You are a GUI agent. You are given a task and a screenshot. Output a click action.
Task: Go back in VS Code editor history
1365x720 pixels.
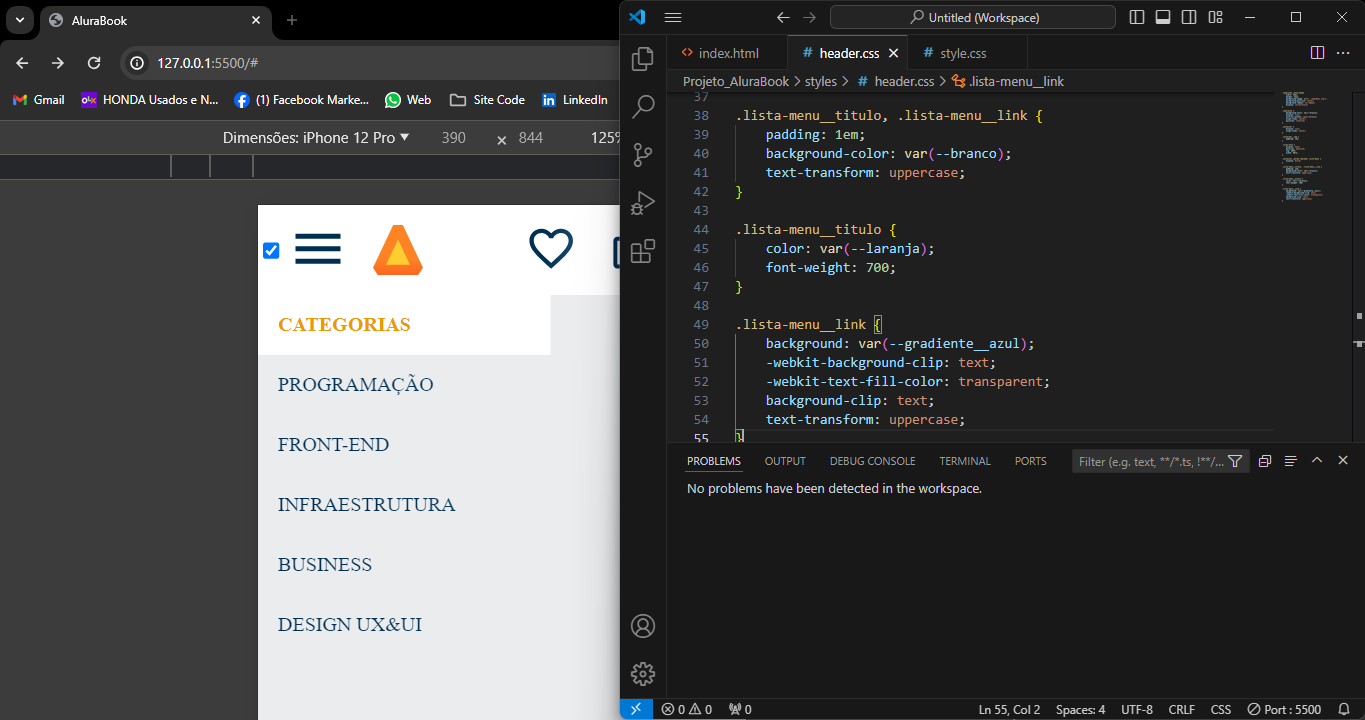pyautogui.click(x=783, y=17)
